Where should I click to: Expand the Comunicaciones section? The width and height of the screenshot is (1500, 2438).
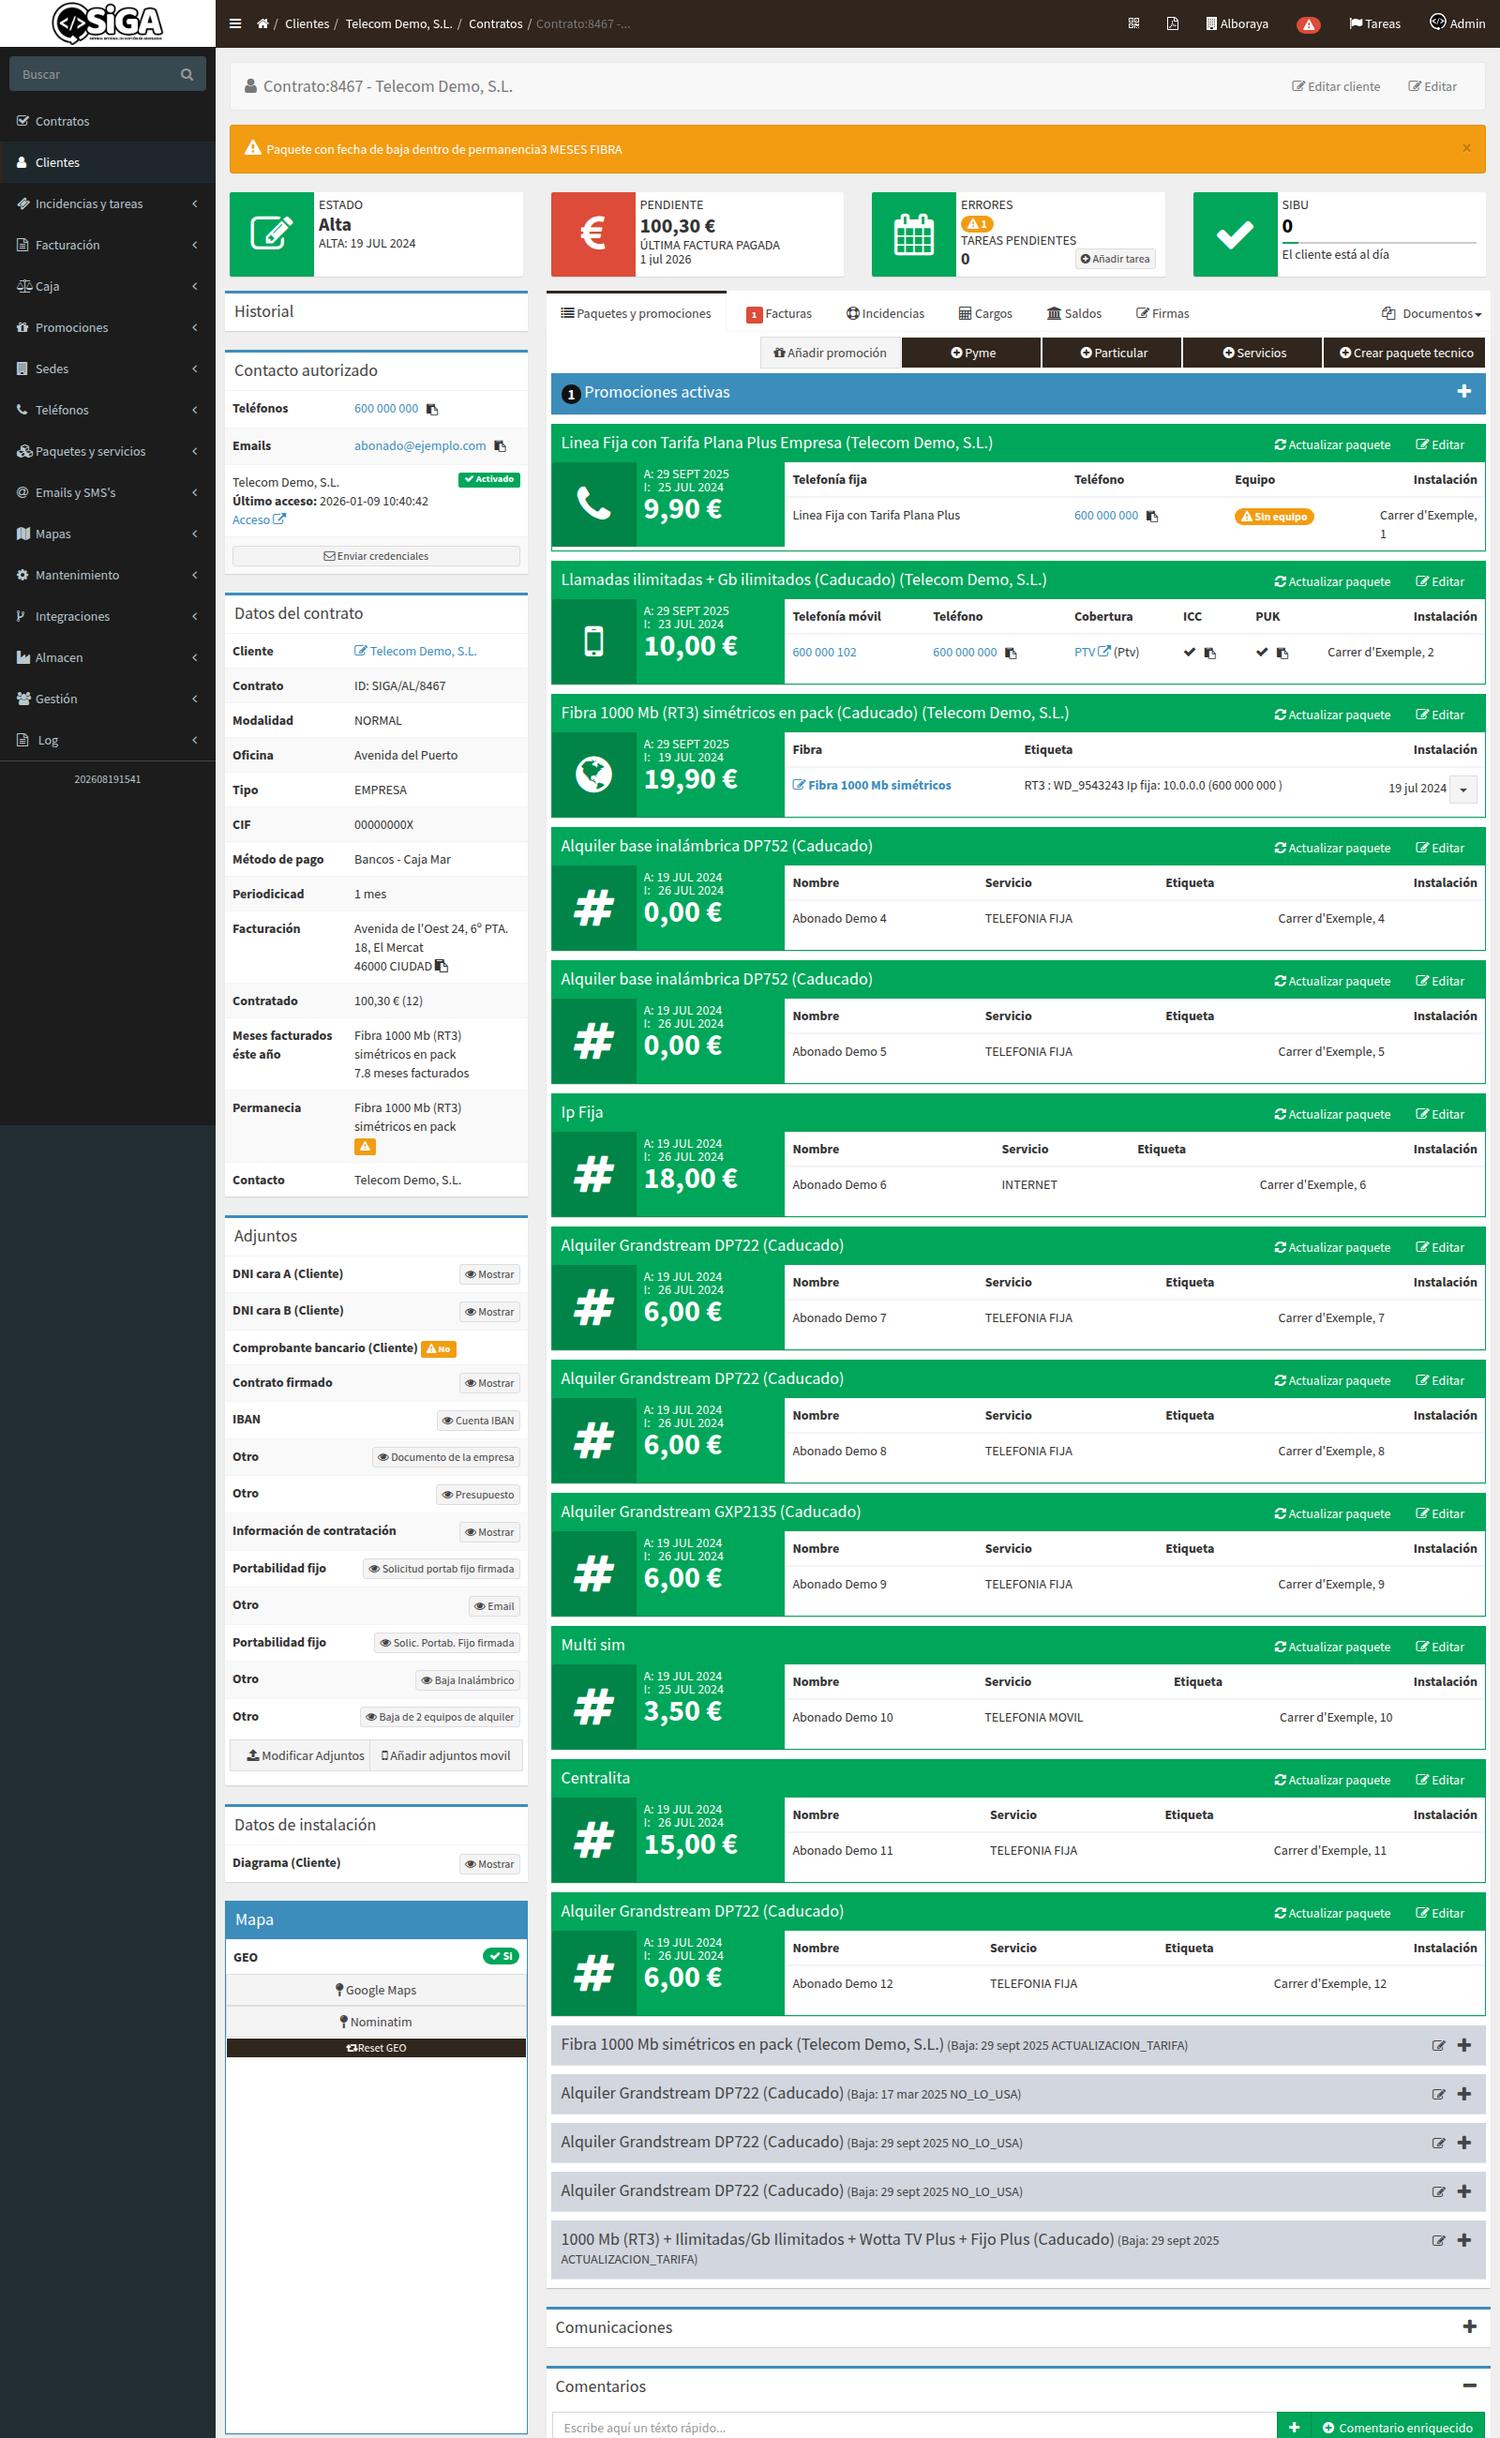[x=1469, y=2327]
